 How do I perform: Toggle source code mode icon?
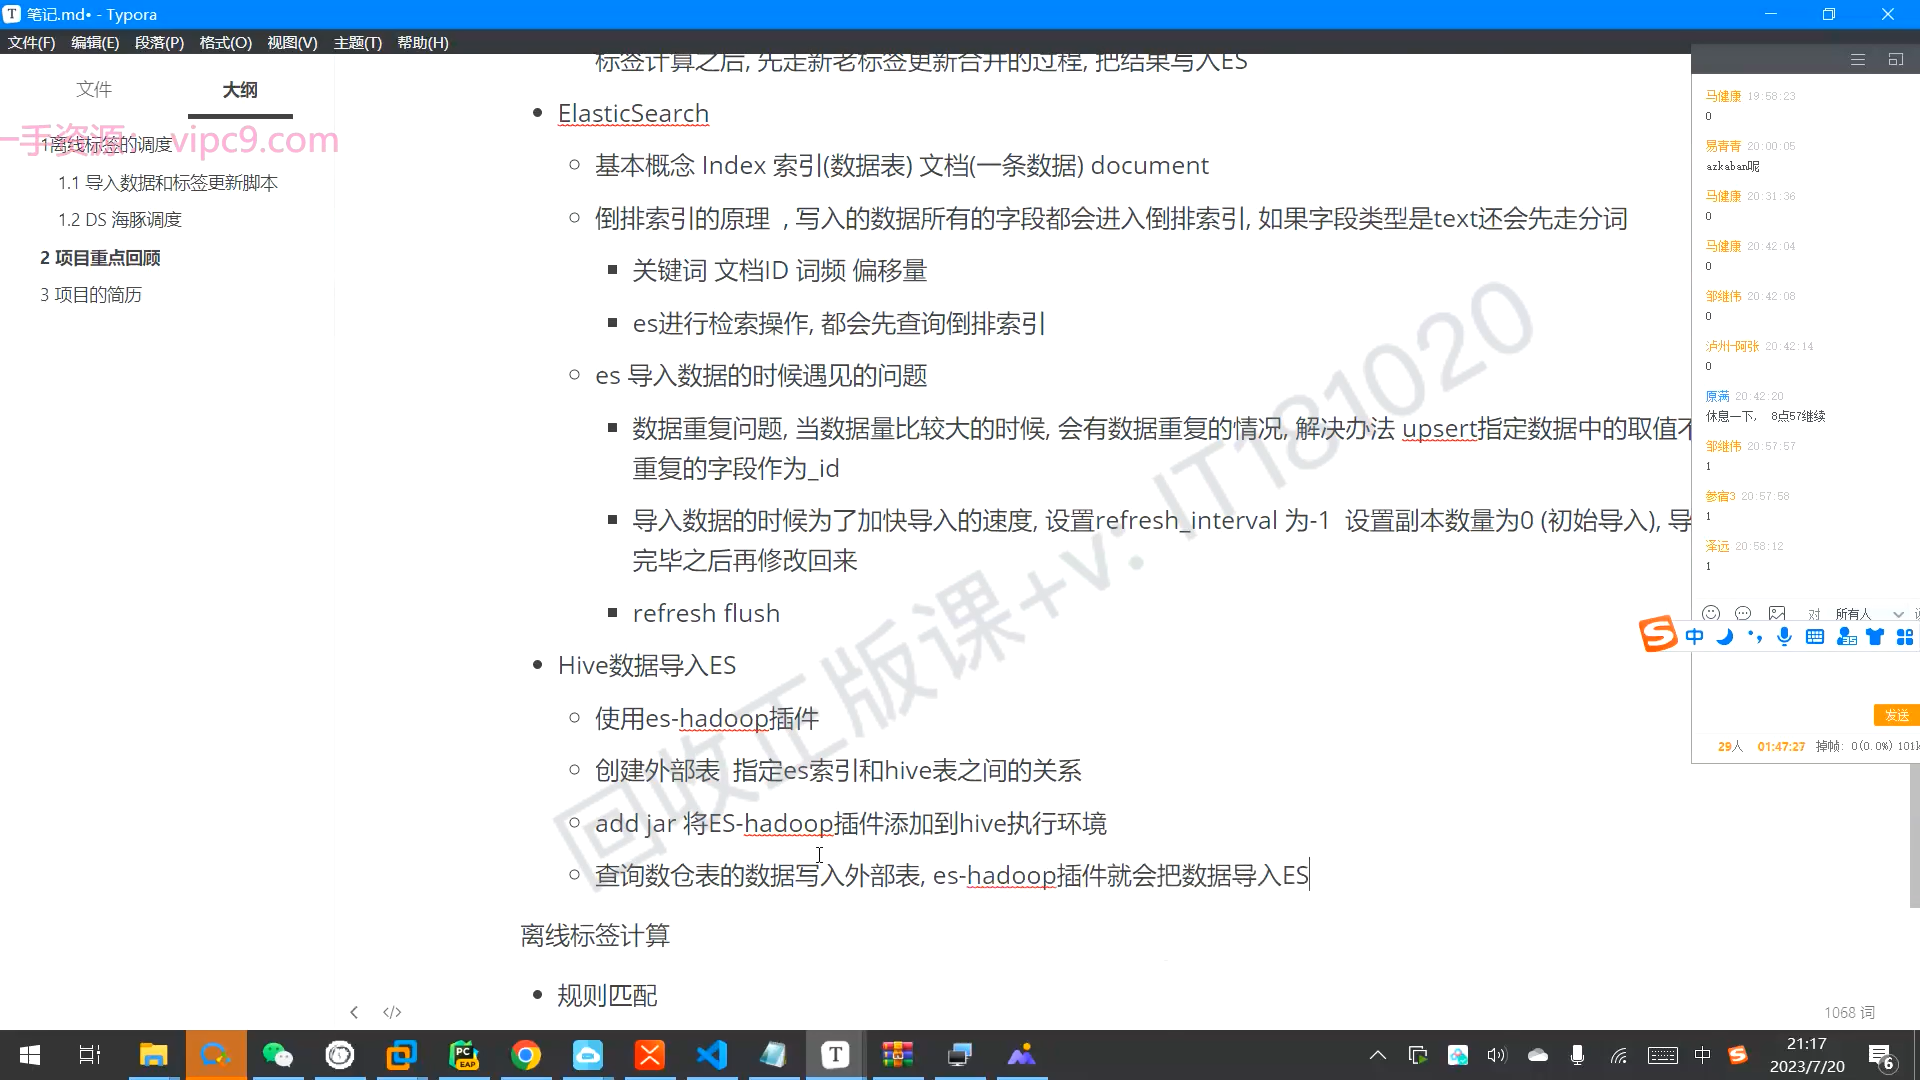(x=392, y=1012)
